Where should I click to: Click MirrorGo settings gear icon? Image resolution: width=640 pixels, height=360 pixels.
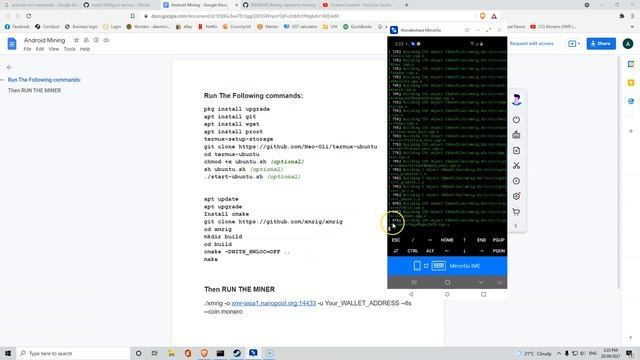click(516, 196)
